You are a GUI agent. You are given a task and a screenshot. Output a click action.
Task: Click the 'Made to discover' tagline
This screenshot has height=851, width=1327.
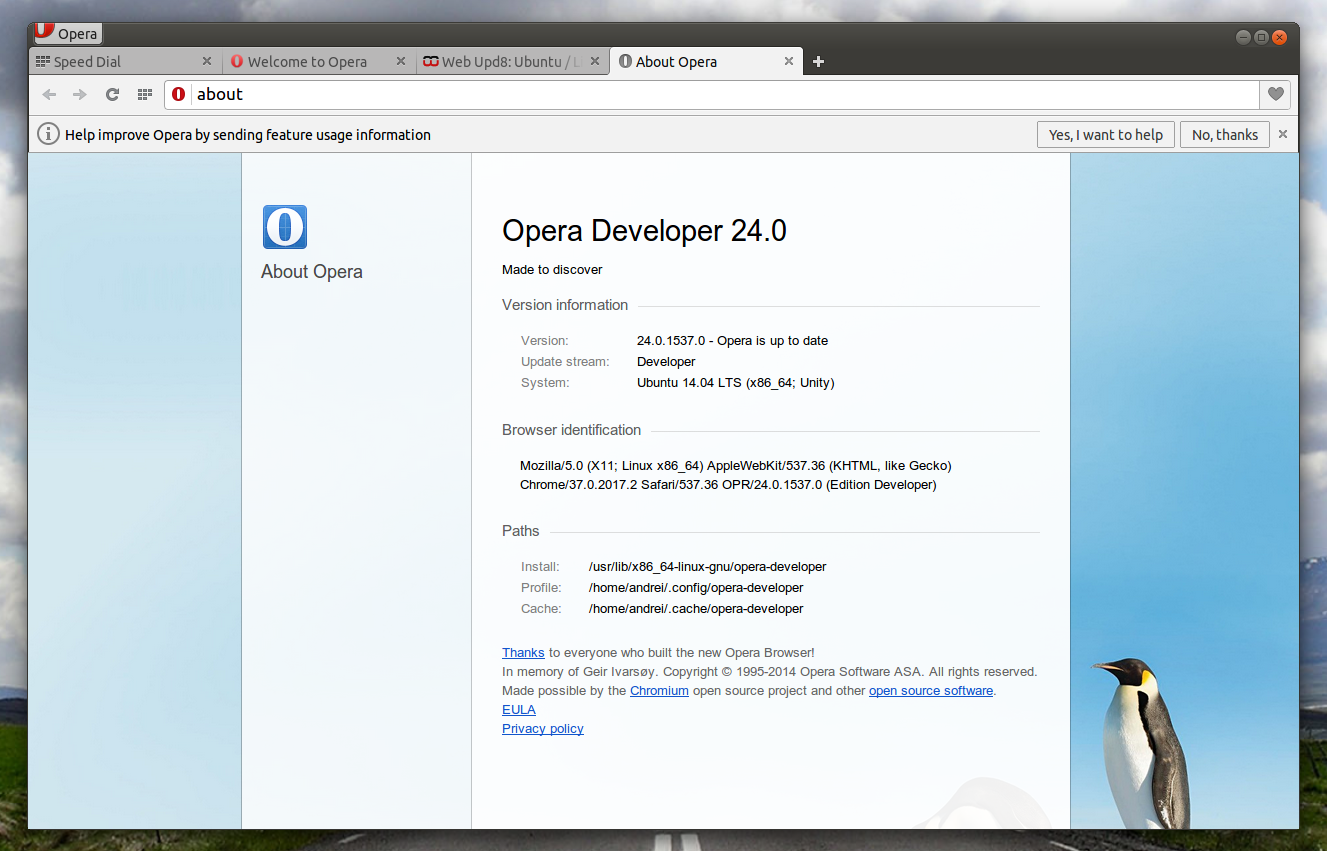[x=552, y=270]
